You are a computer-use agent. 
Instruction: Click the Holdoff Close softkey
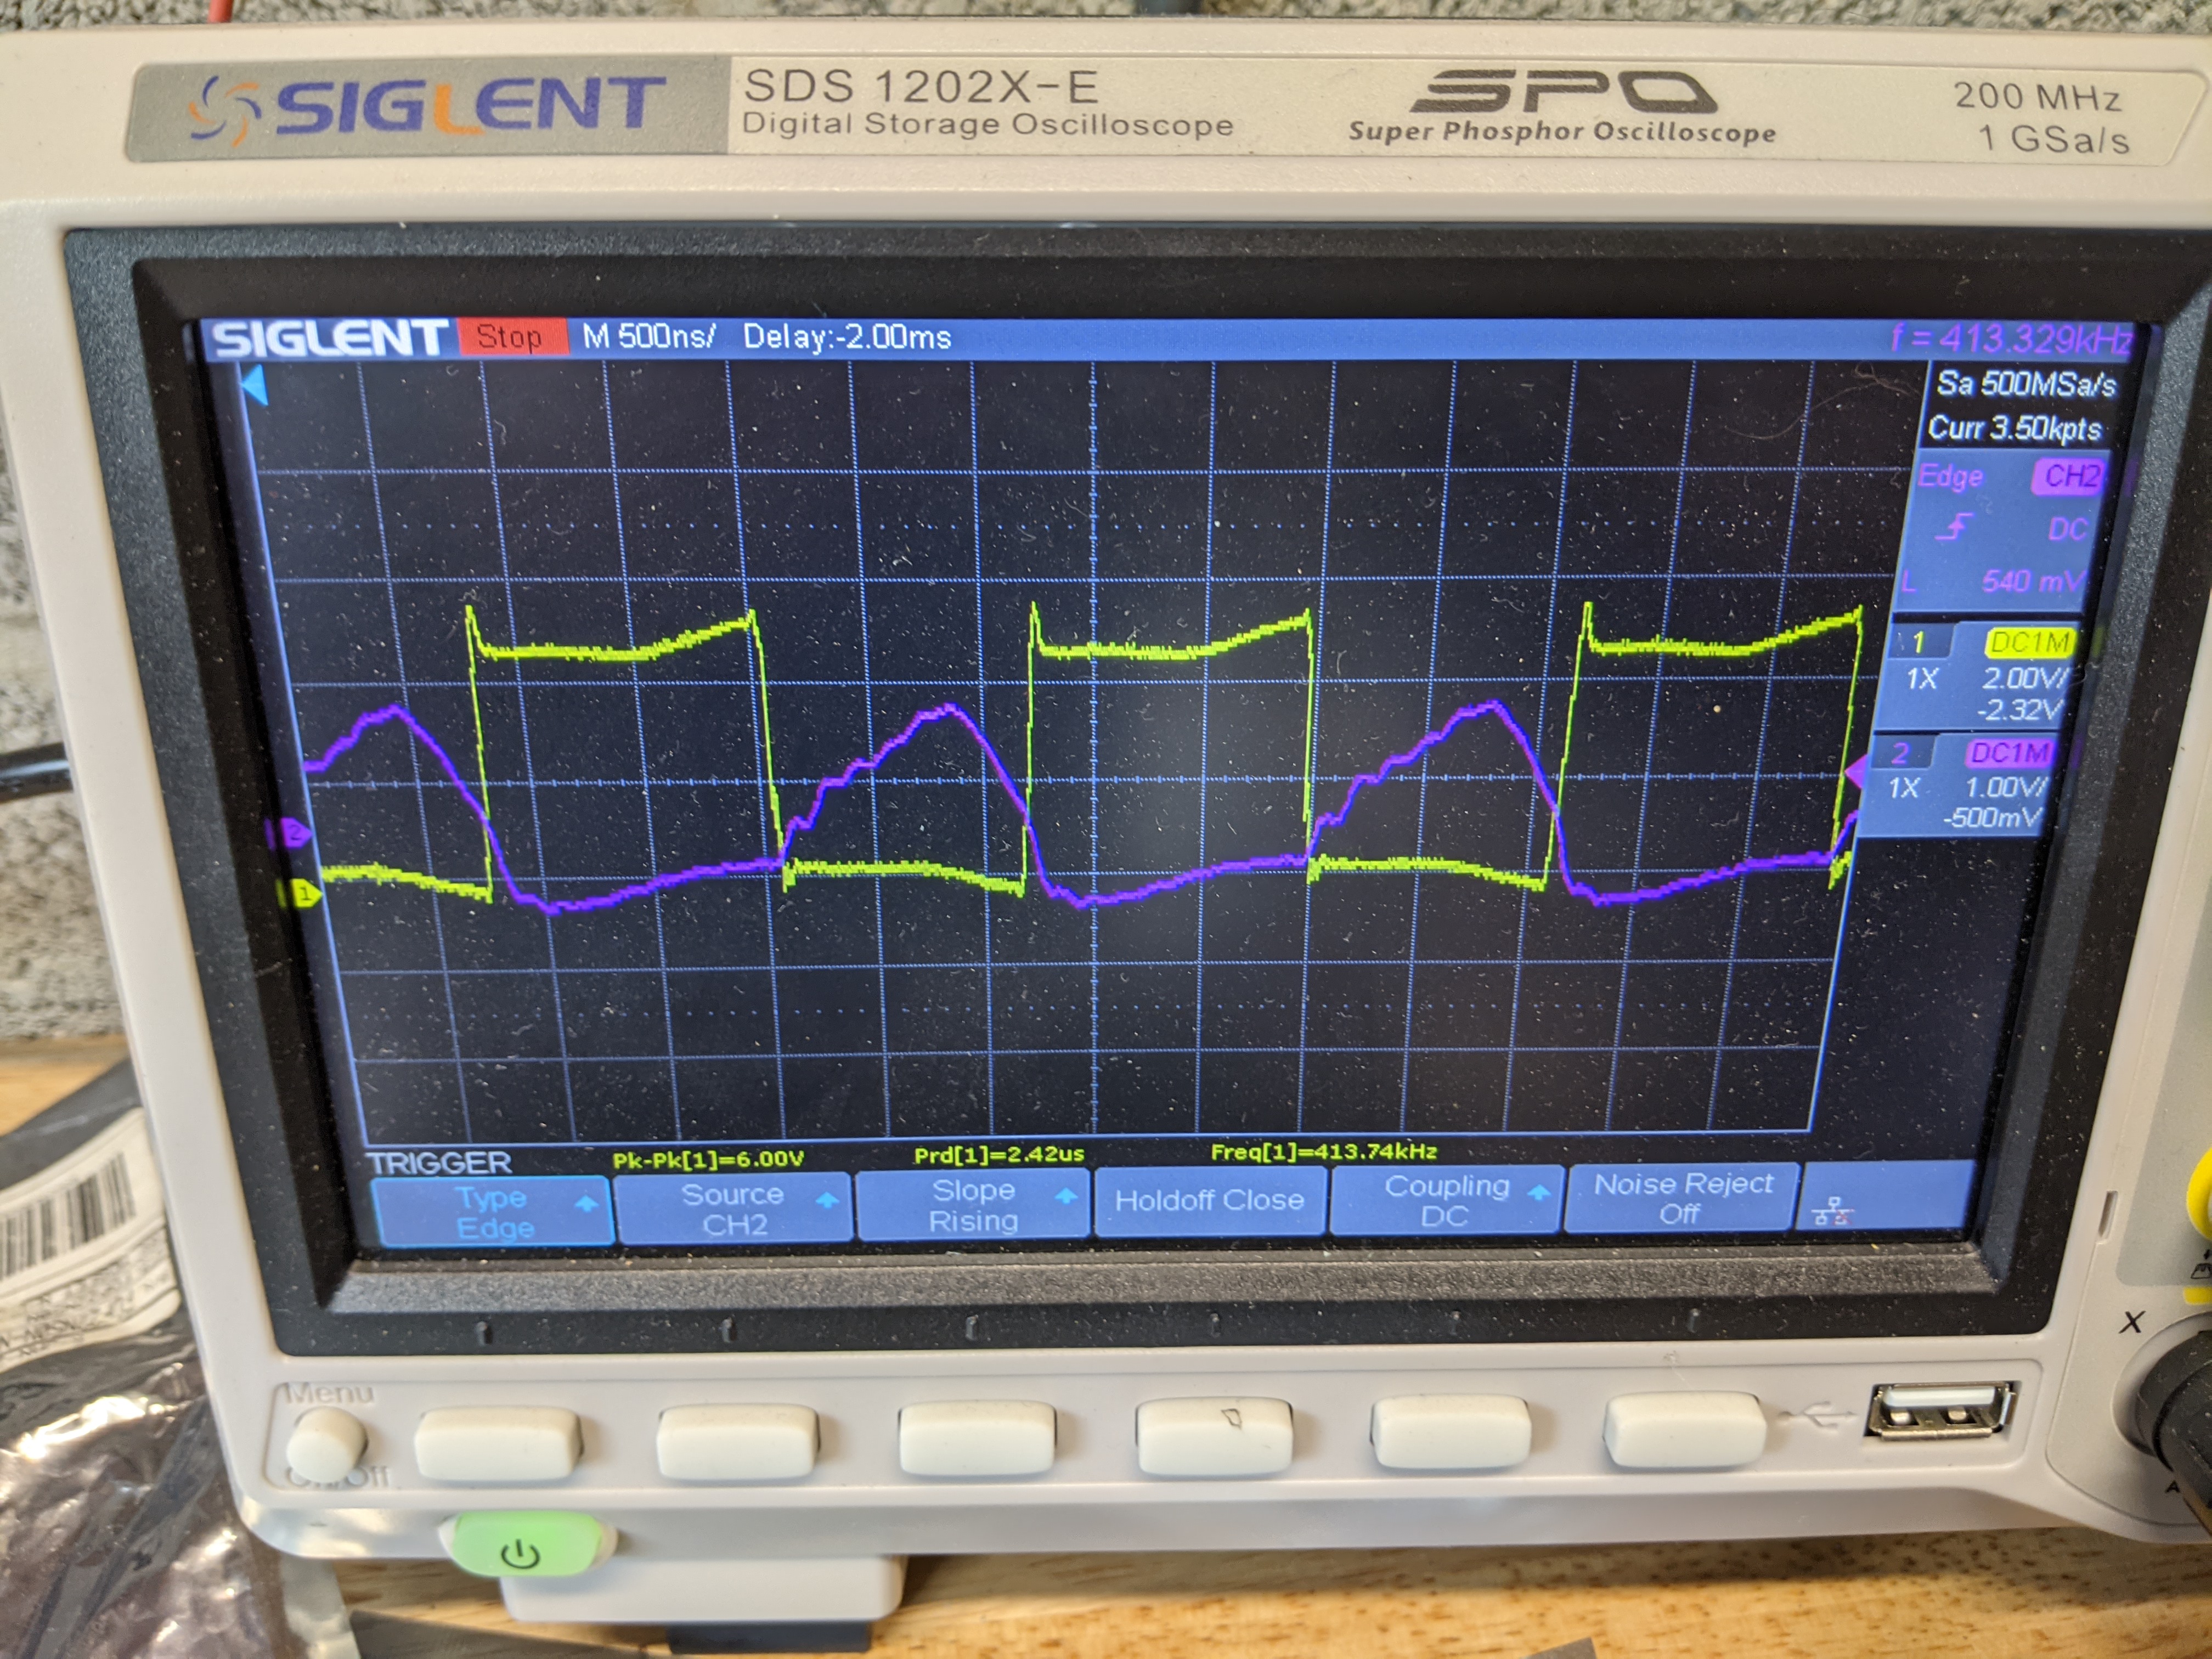(1209, 1200)
